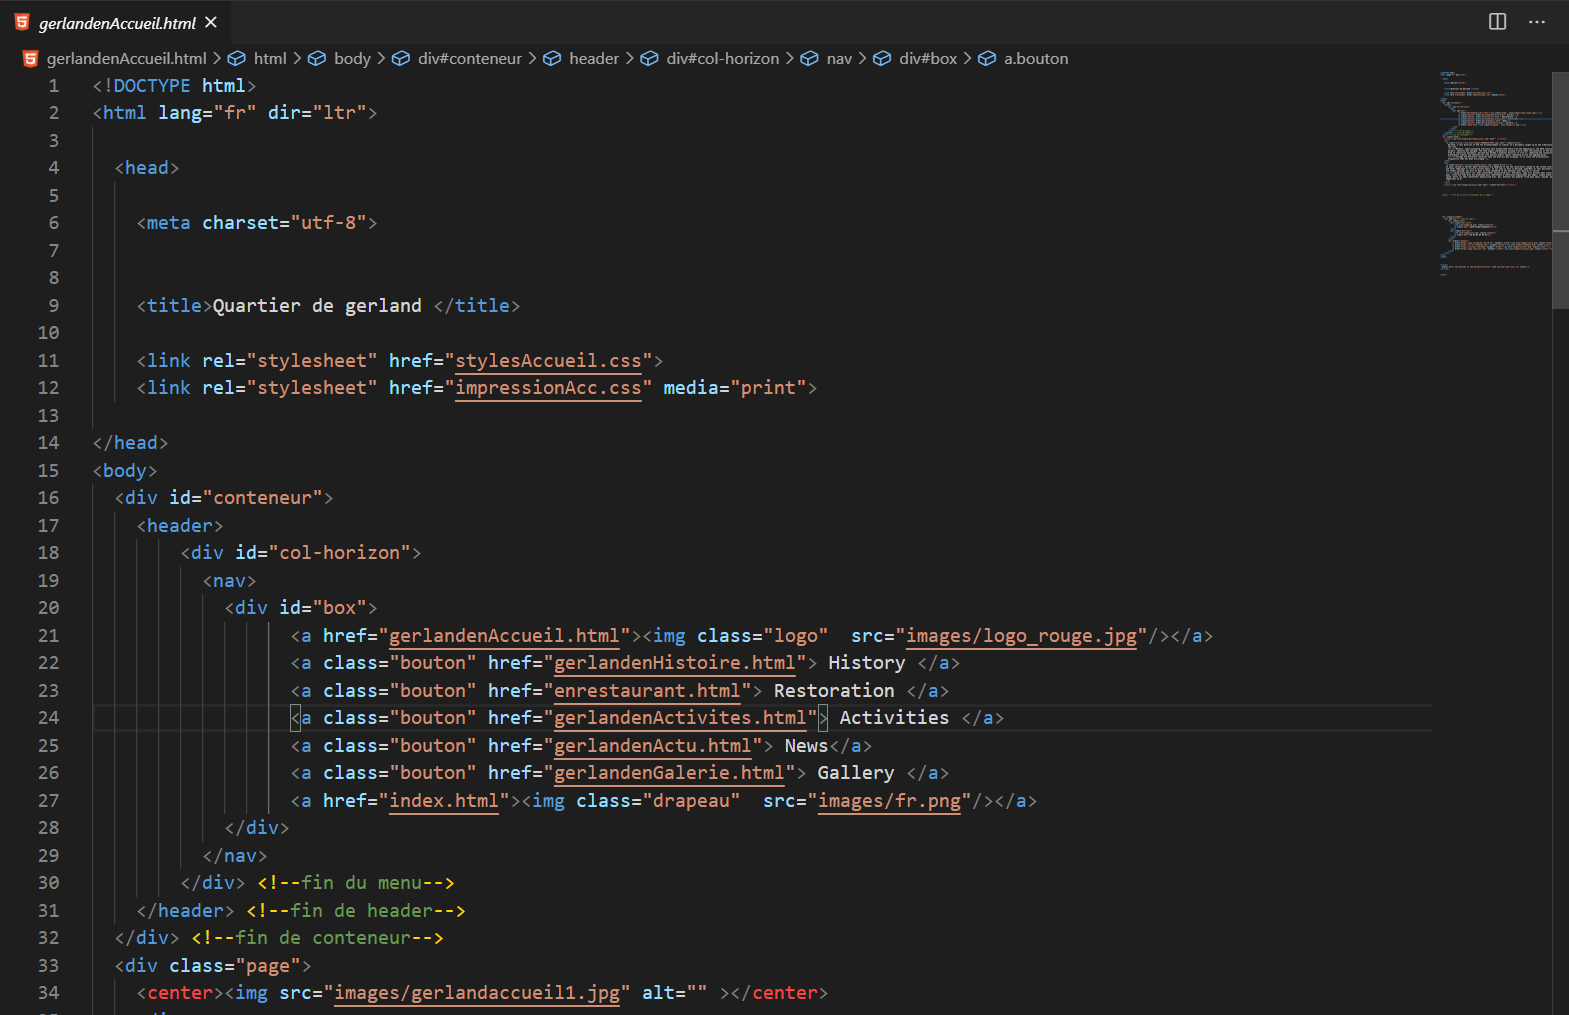1569x1015 pixels.
Task: Follow the images/logo_rouge.jpg src link
Action: click(x=1021, y=635)
